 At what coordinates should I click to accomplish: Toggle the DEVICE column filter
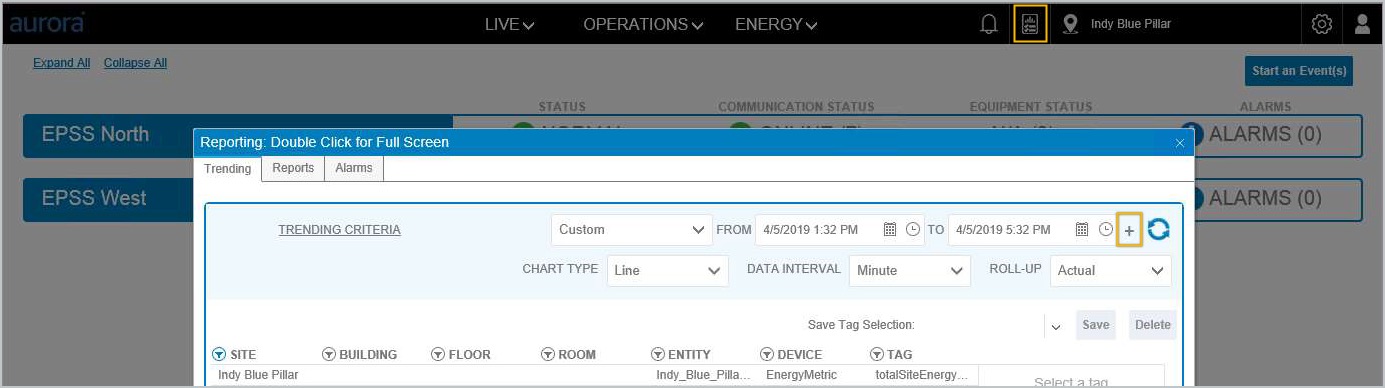pos(767,354)
